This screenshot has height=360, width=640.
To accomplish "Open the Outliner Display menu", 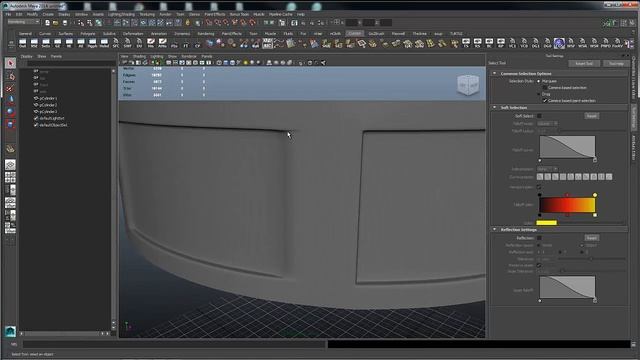I will click(27, 56).
